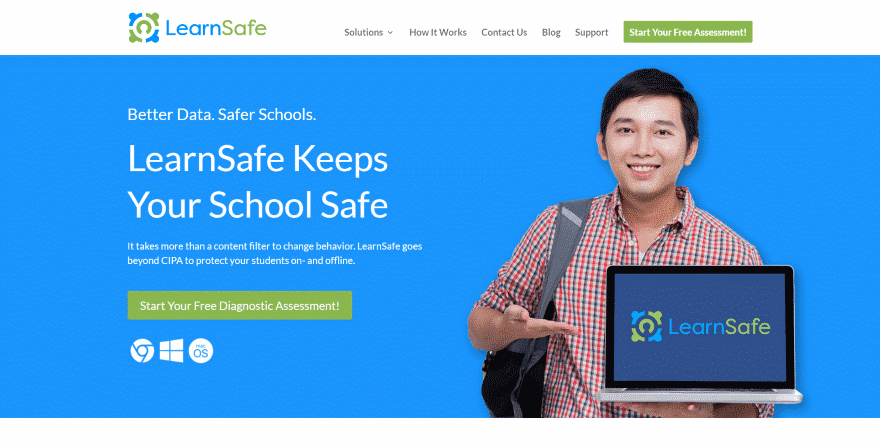Click the paragraph mentioning CIPA
This screenshot has height=444, width=880.
274,253
